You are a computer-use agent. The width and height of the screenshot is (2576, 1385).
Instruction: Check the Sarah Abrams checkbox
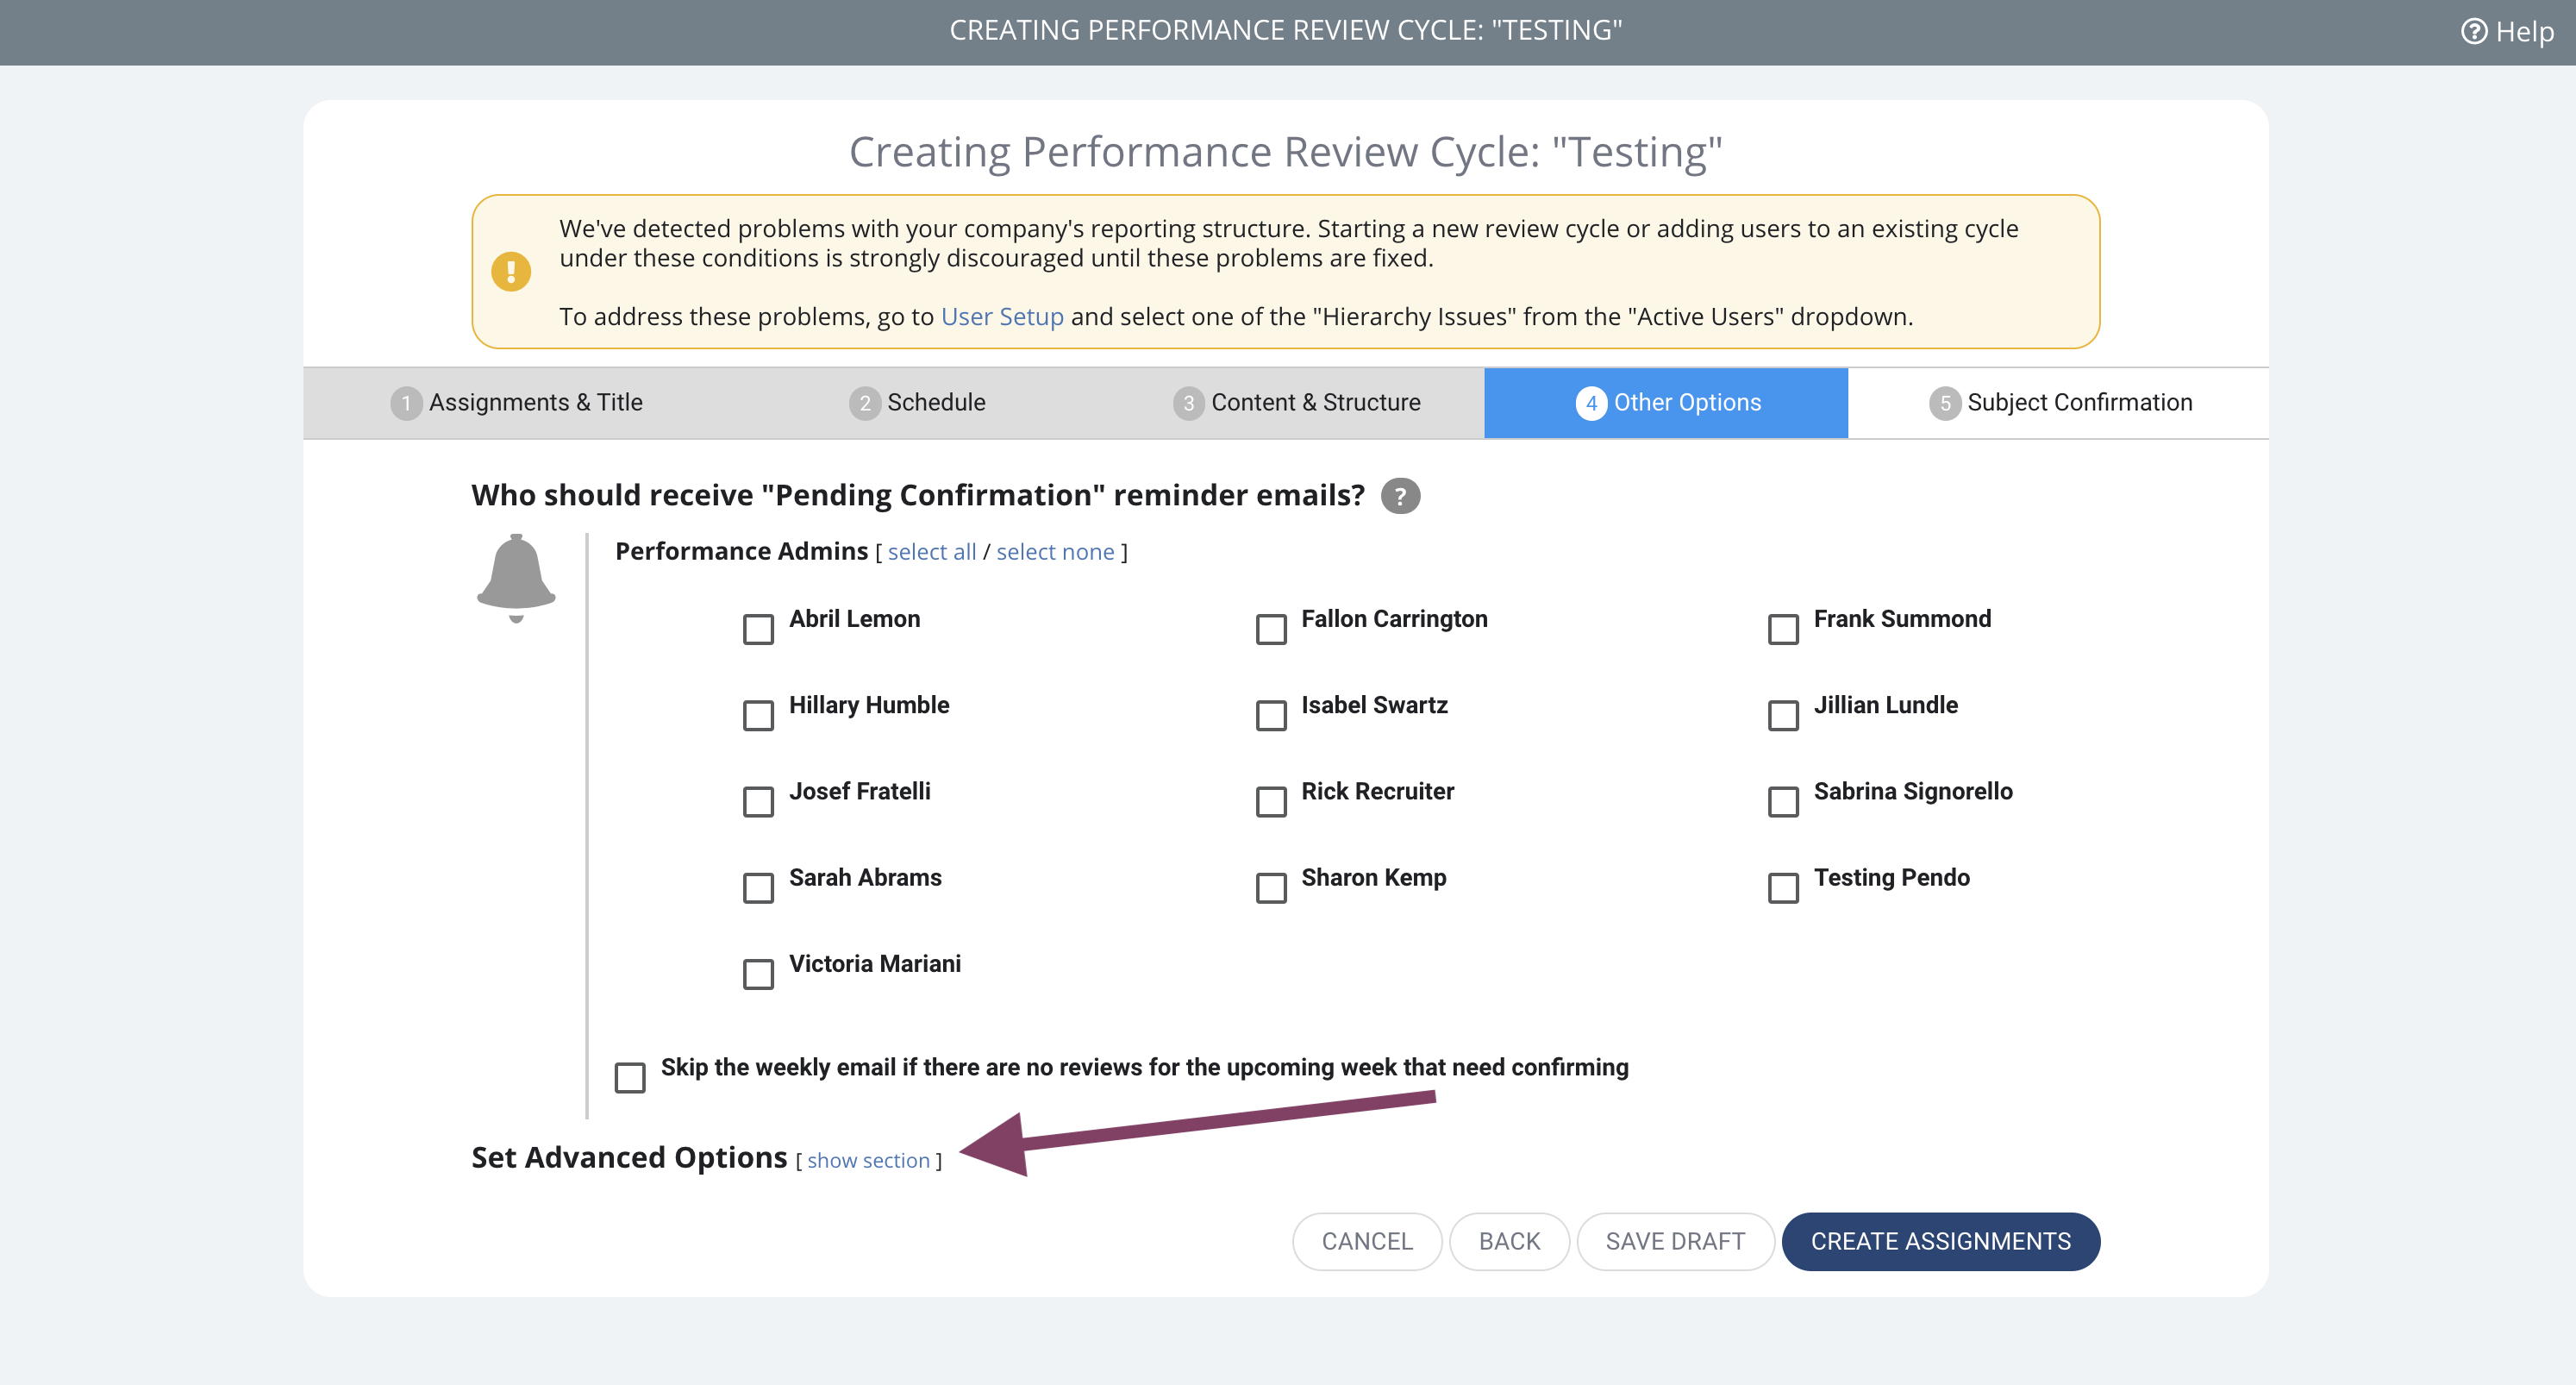pos(758,887)
